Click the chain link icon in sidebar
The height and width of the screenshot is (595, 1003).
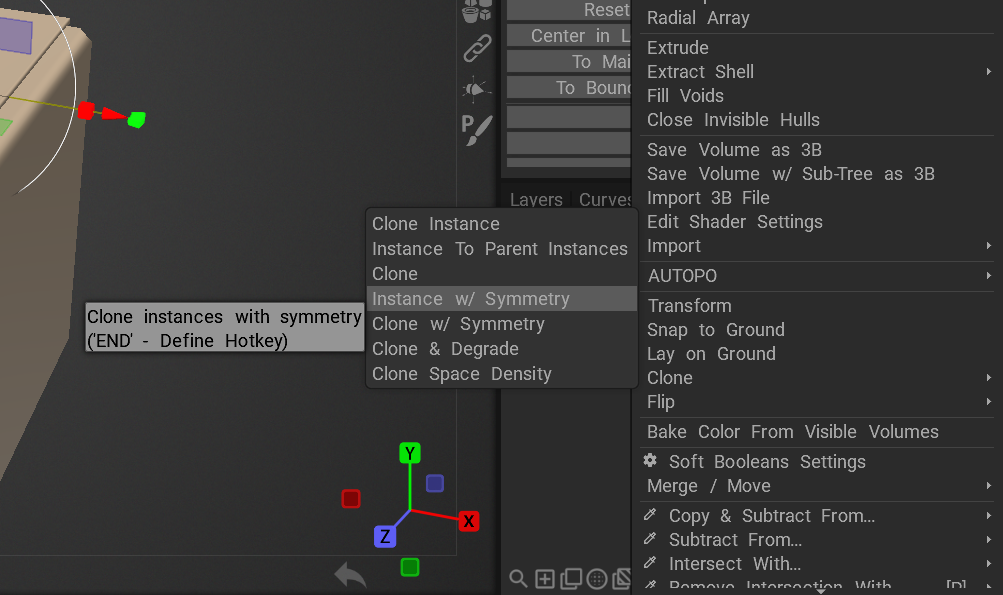click(478, 47)
